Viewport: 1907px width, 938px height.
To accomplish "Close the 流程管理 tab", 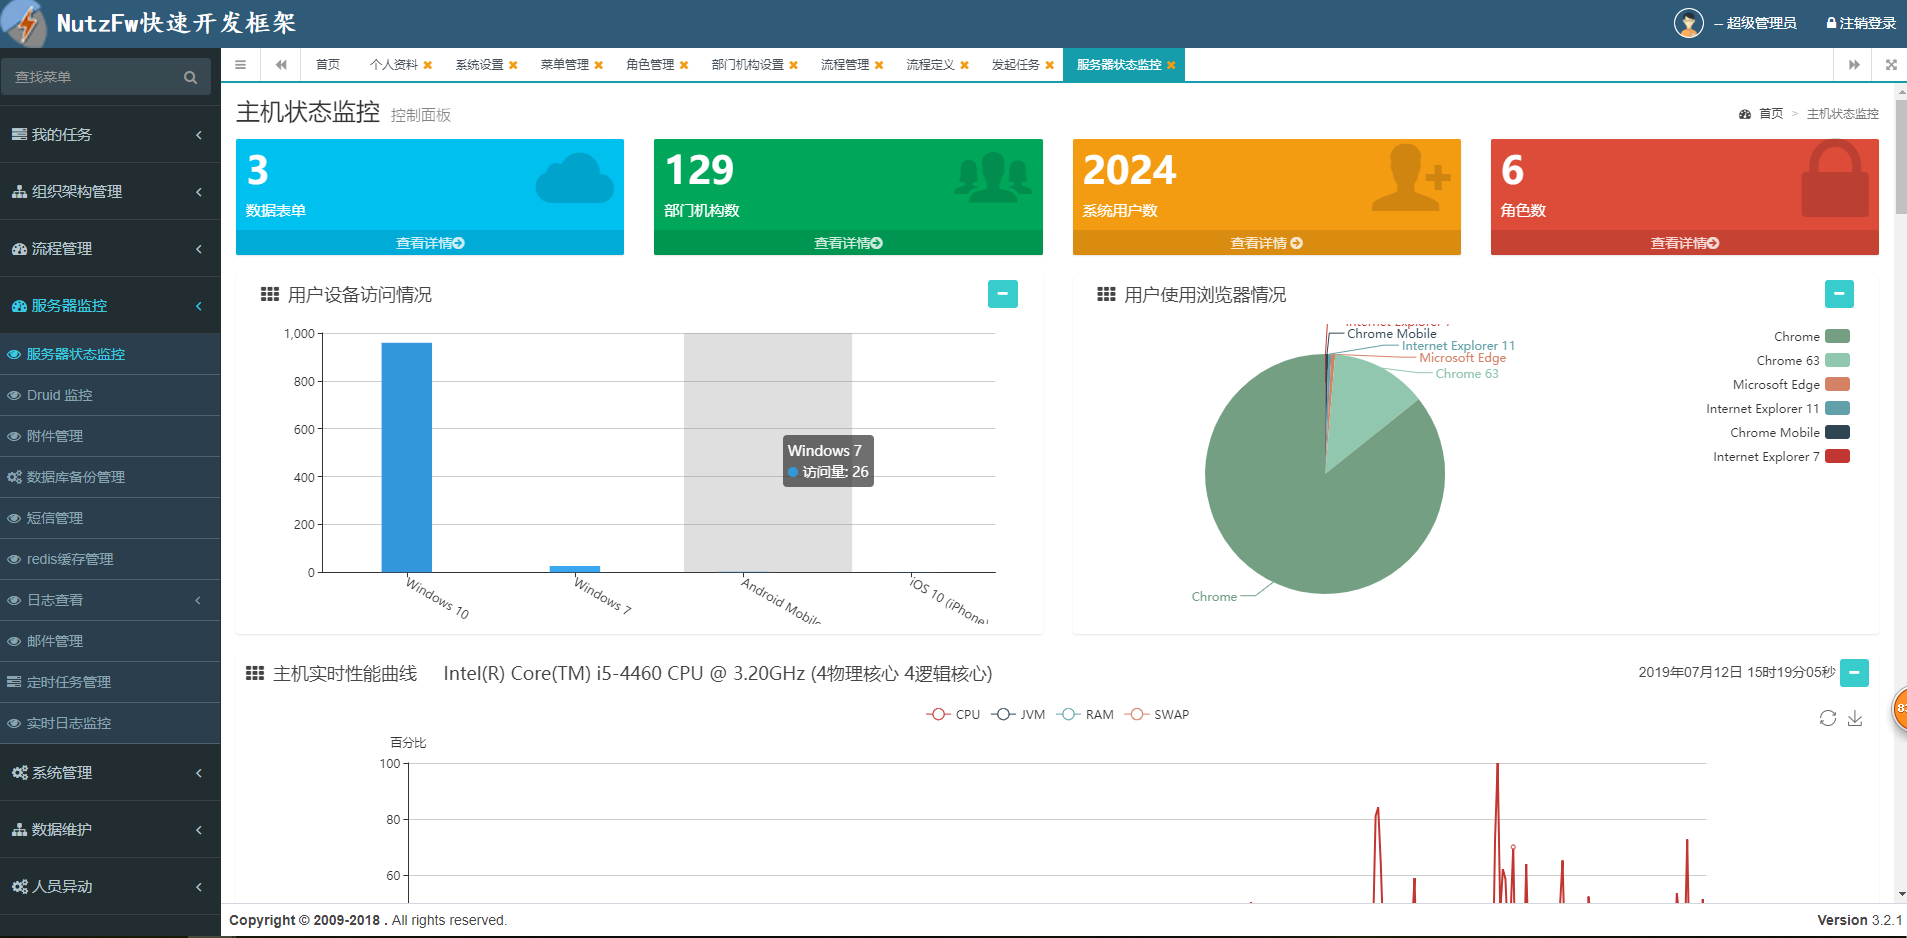I will [x=879, y=65].
